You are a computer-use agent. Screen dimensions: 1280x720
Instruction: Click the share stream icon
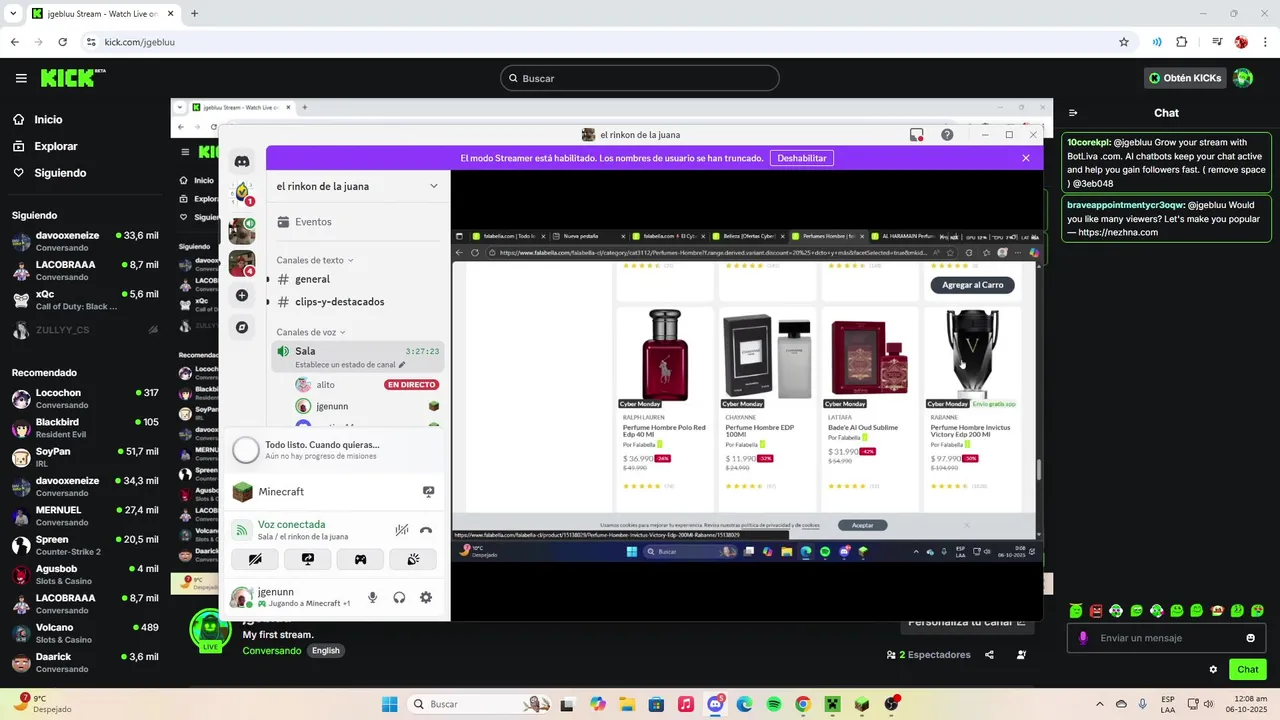click(989, 655)
